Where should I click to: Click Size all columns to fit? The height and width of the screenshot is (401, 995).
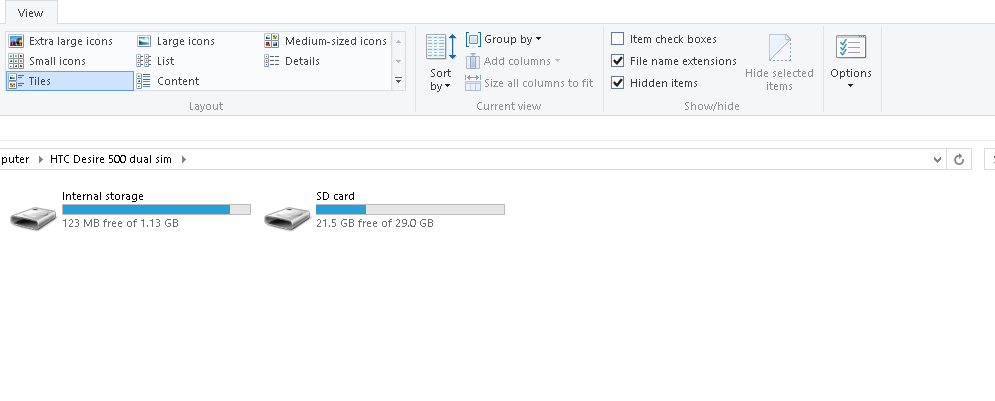tap(529, 83)
